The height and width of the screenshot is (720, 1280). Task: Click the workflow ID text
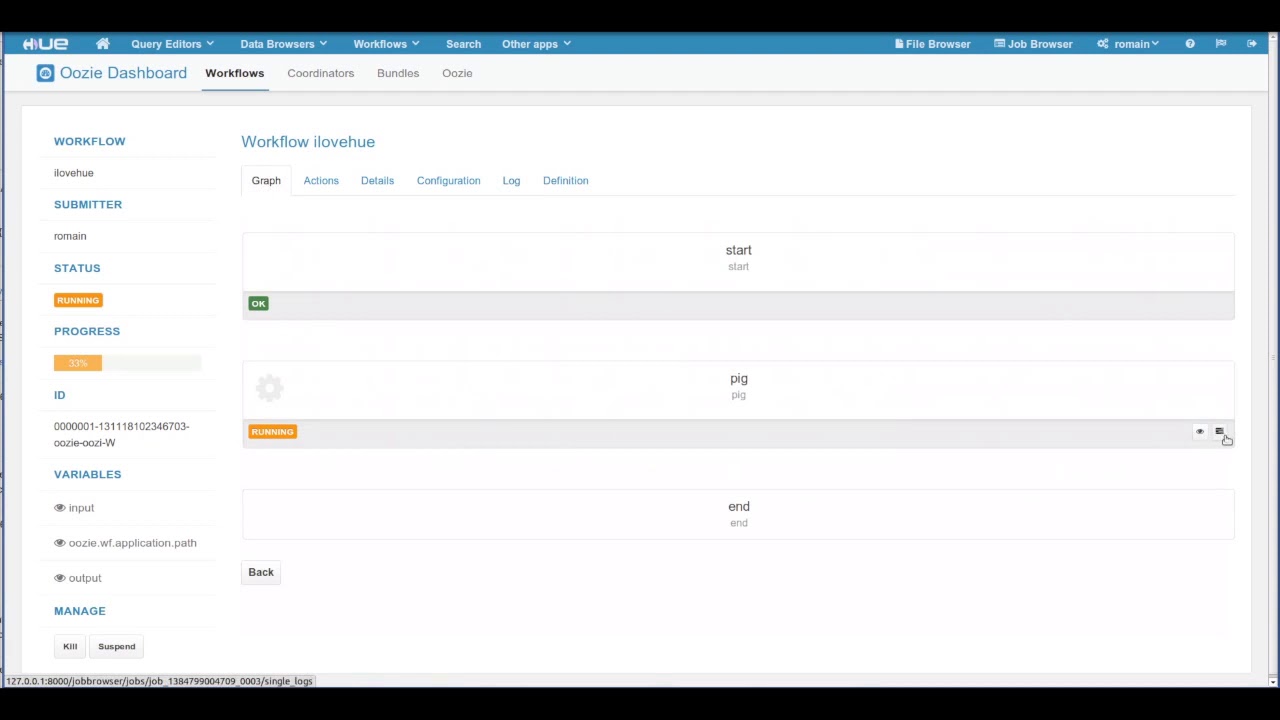pyautogui.click(x=121, y=434)
